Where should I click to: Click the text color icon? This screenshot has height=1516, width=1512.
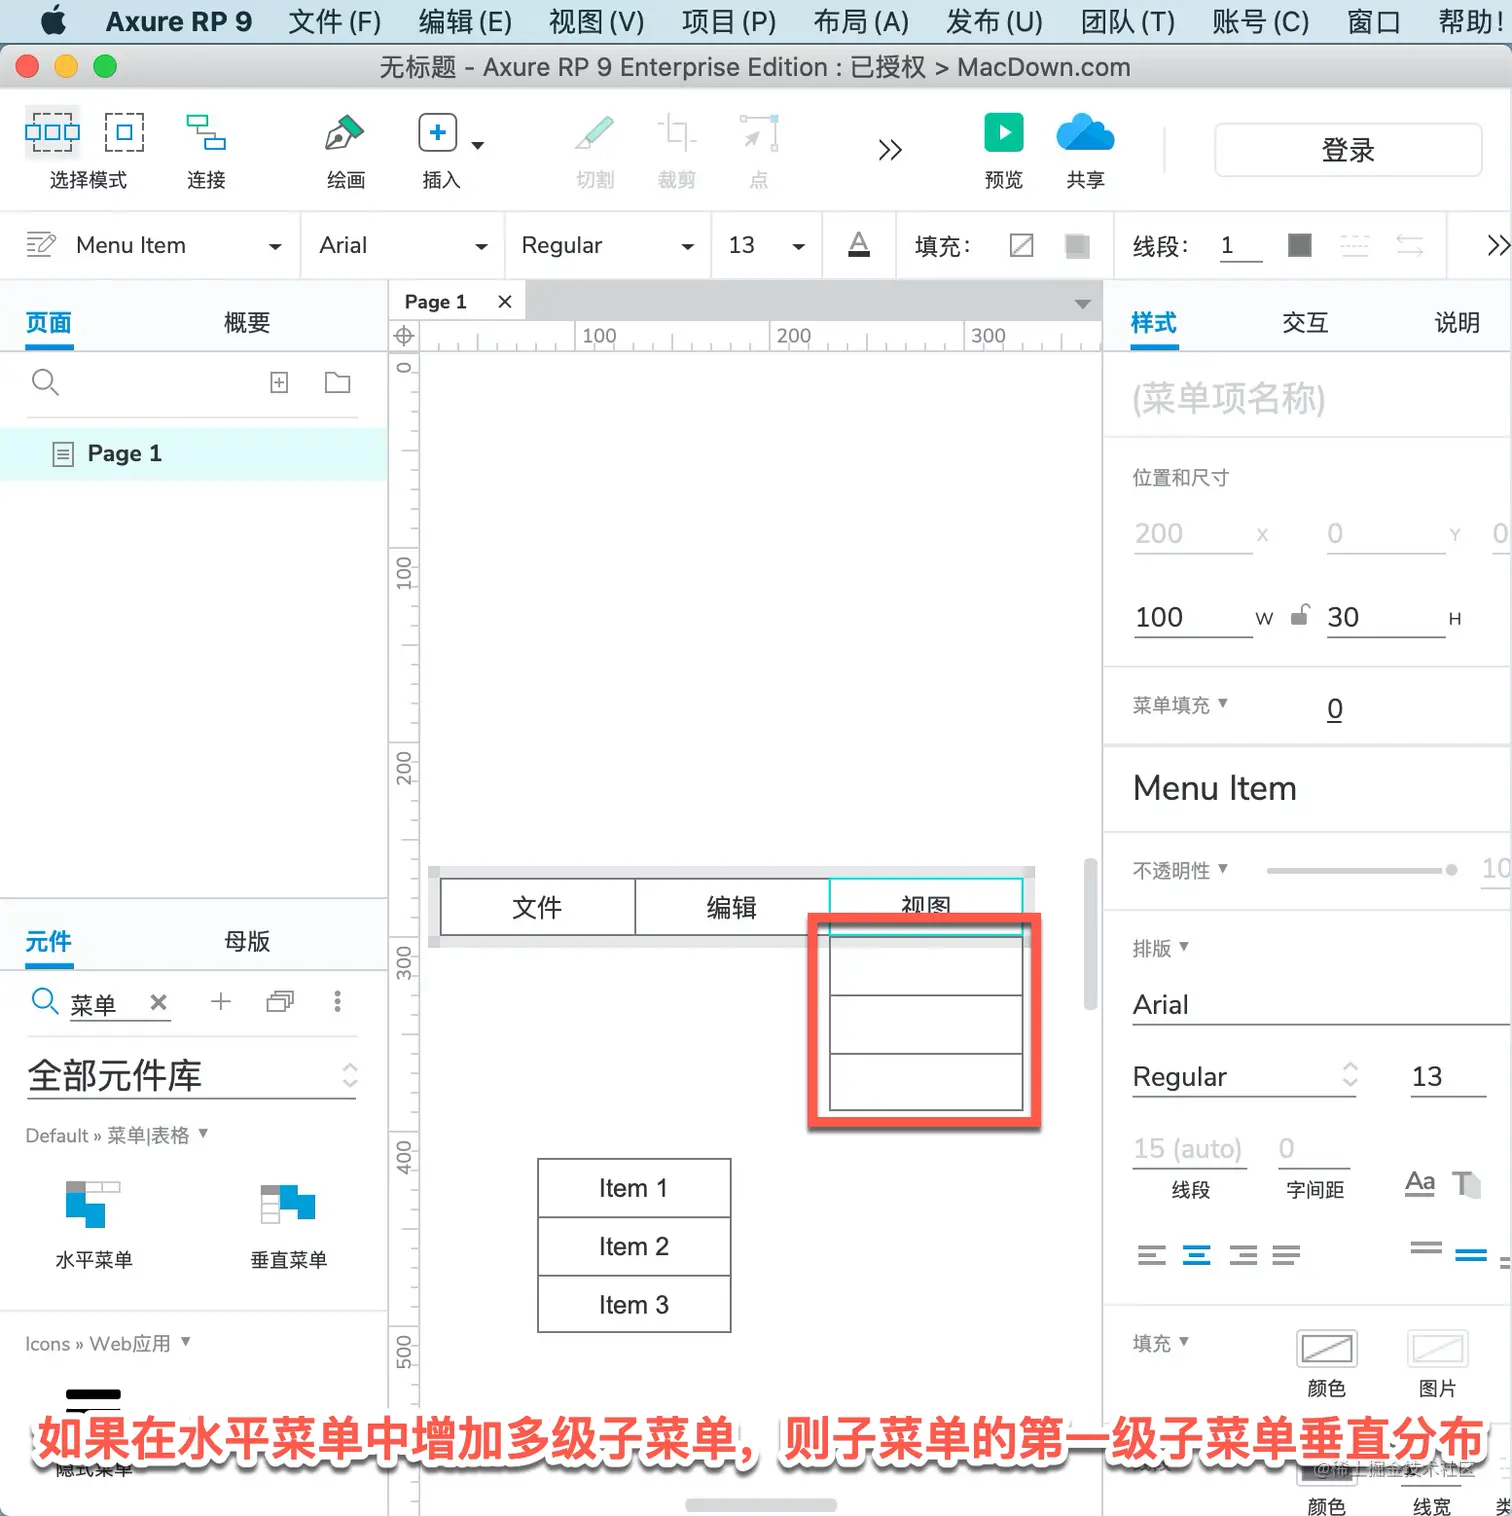tap(859, 246)
